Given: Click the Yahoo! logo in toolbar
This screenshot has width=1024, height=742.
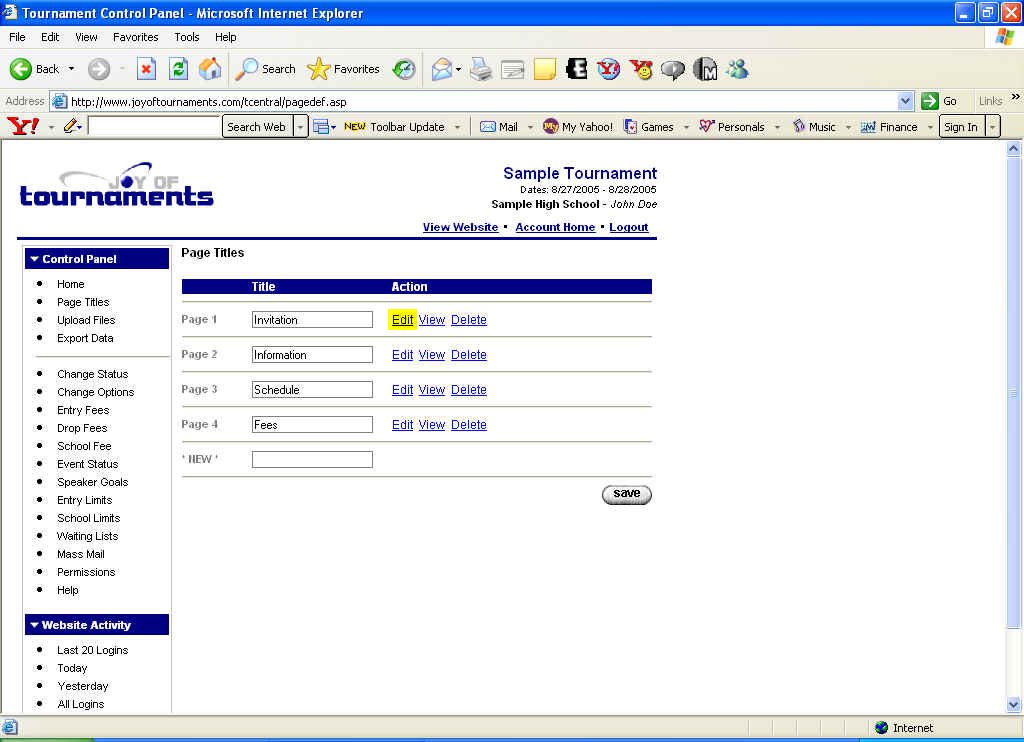Looking at the screenshot, I should click(x=22, y=127).
